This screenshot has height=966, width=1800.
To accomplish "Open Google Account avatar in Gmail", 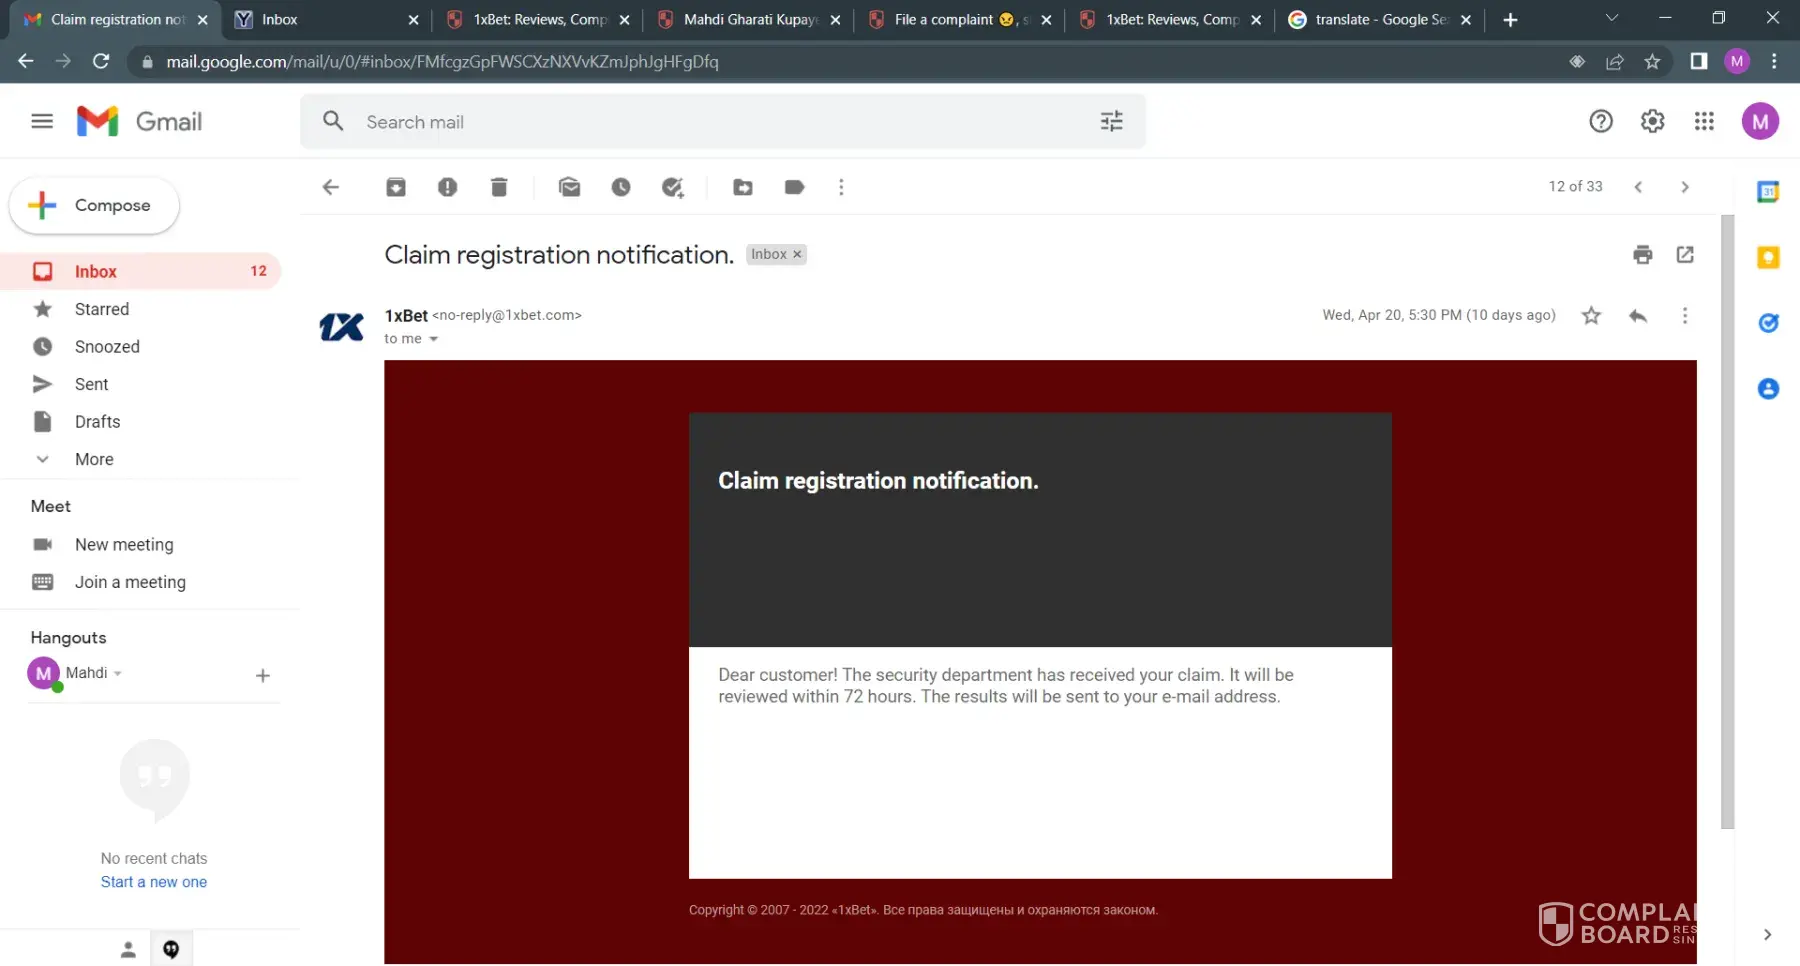I will click(x=1760, y=121).
